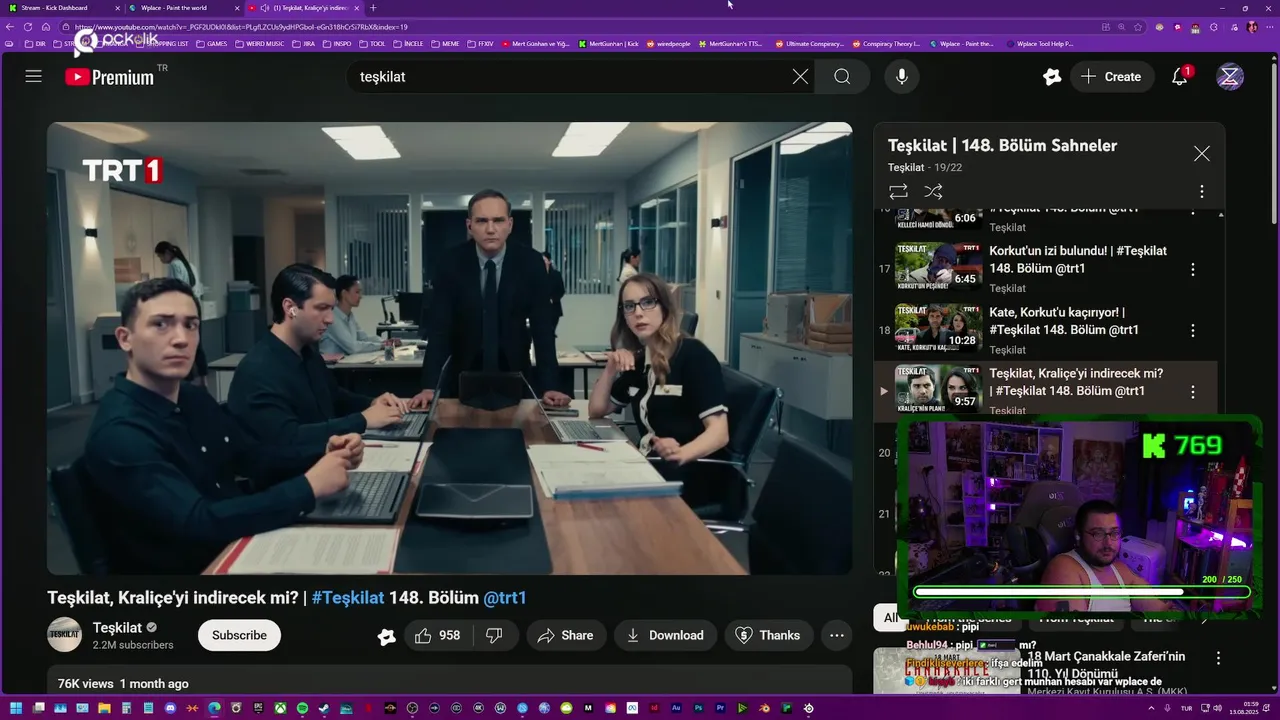This screenshot has height=720, width=1280.
Task: Open Discord from the taskbar
Action: click(x=170, y=708)
